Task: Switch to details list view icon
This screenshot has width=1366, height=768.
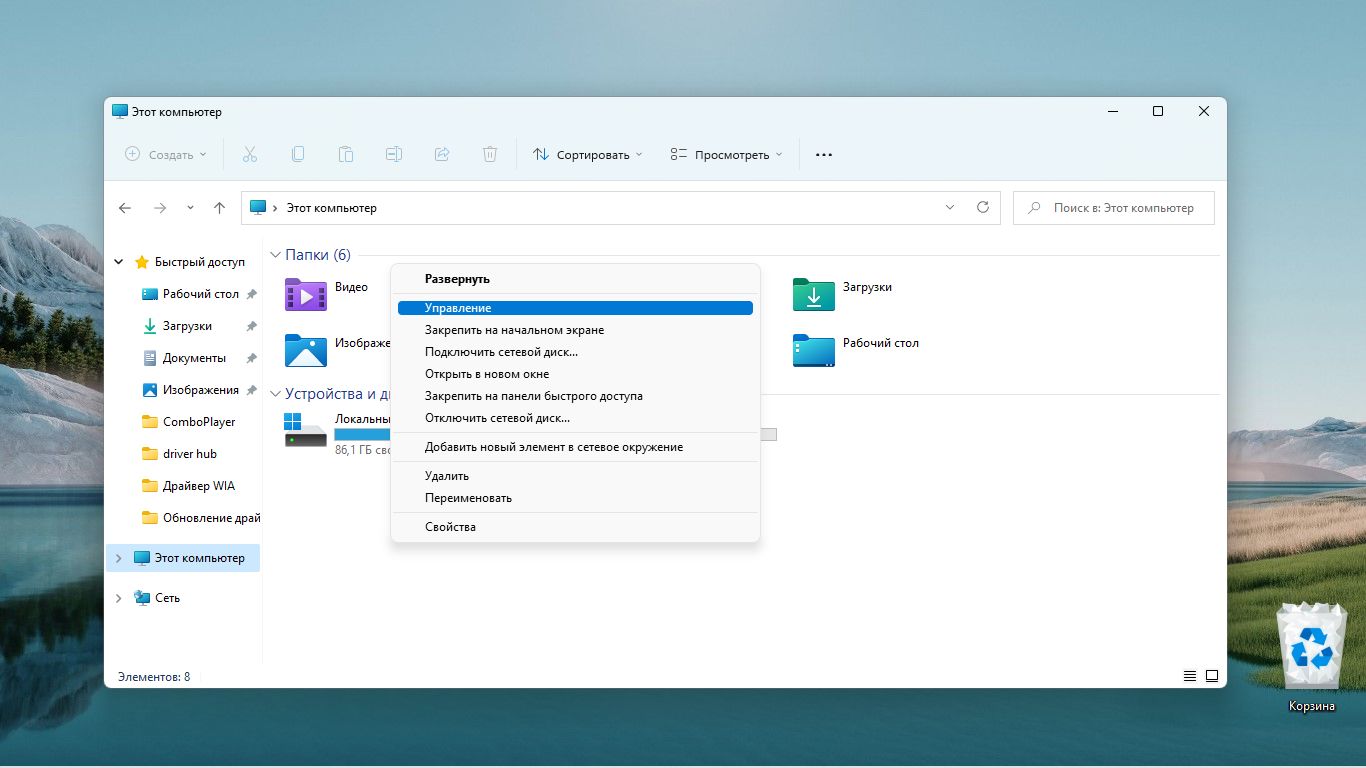Action: click(x=1190, y=676)
